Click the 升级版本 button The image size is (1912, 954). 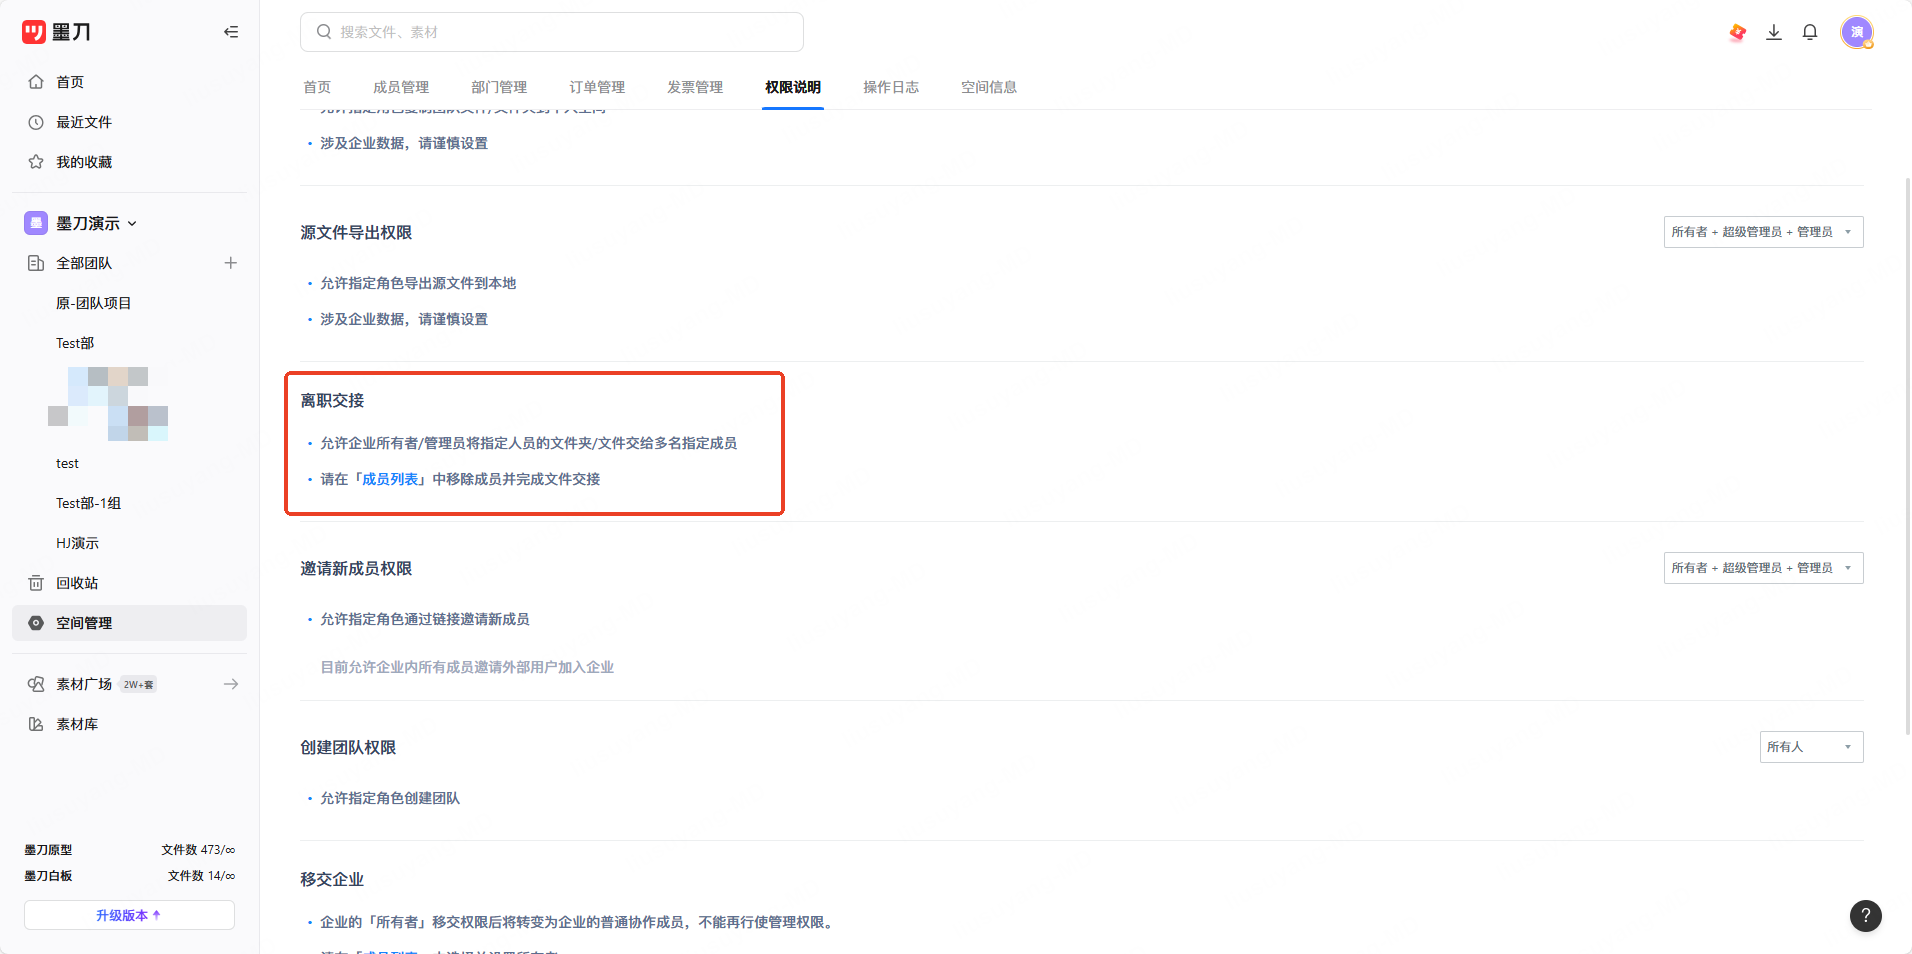tap(129, 915)
